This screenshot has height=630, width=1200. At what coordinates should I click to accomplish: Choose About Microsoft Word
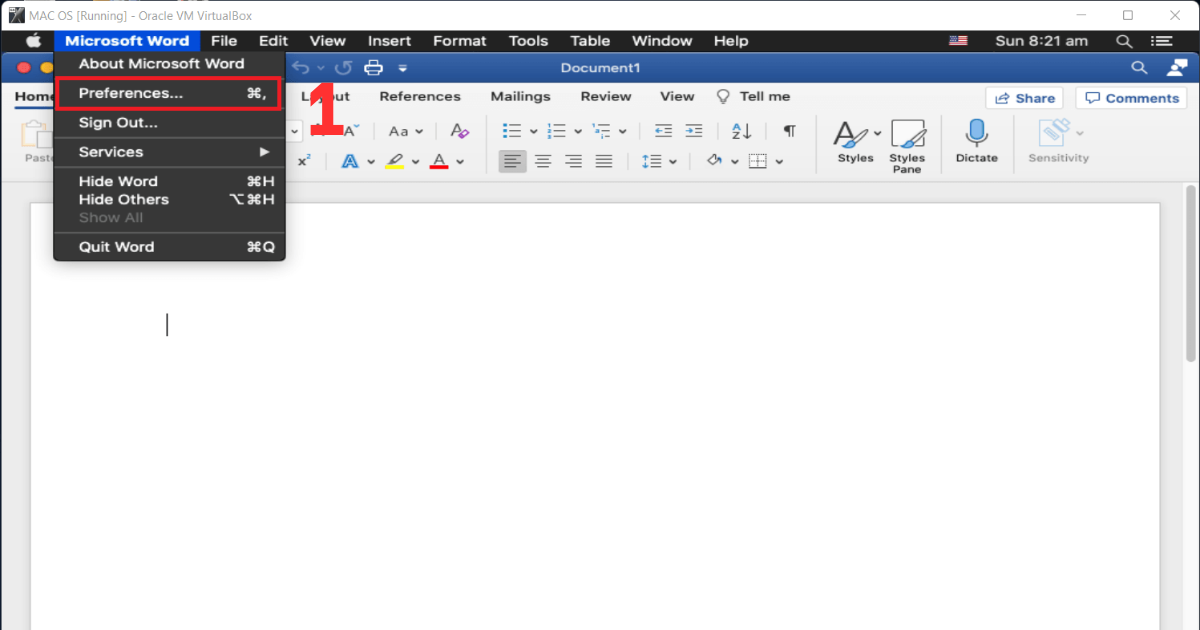(169, 64)
